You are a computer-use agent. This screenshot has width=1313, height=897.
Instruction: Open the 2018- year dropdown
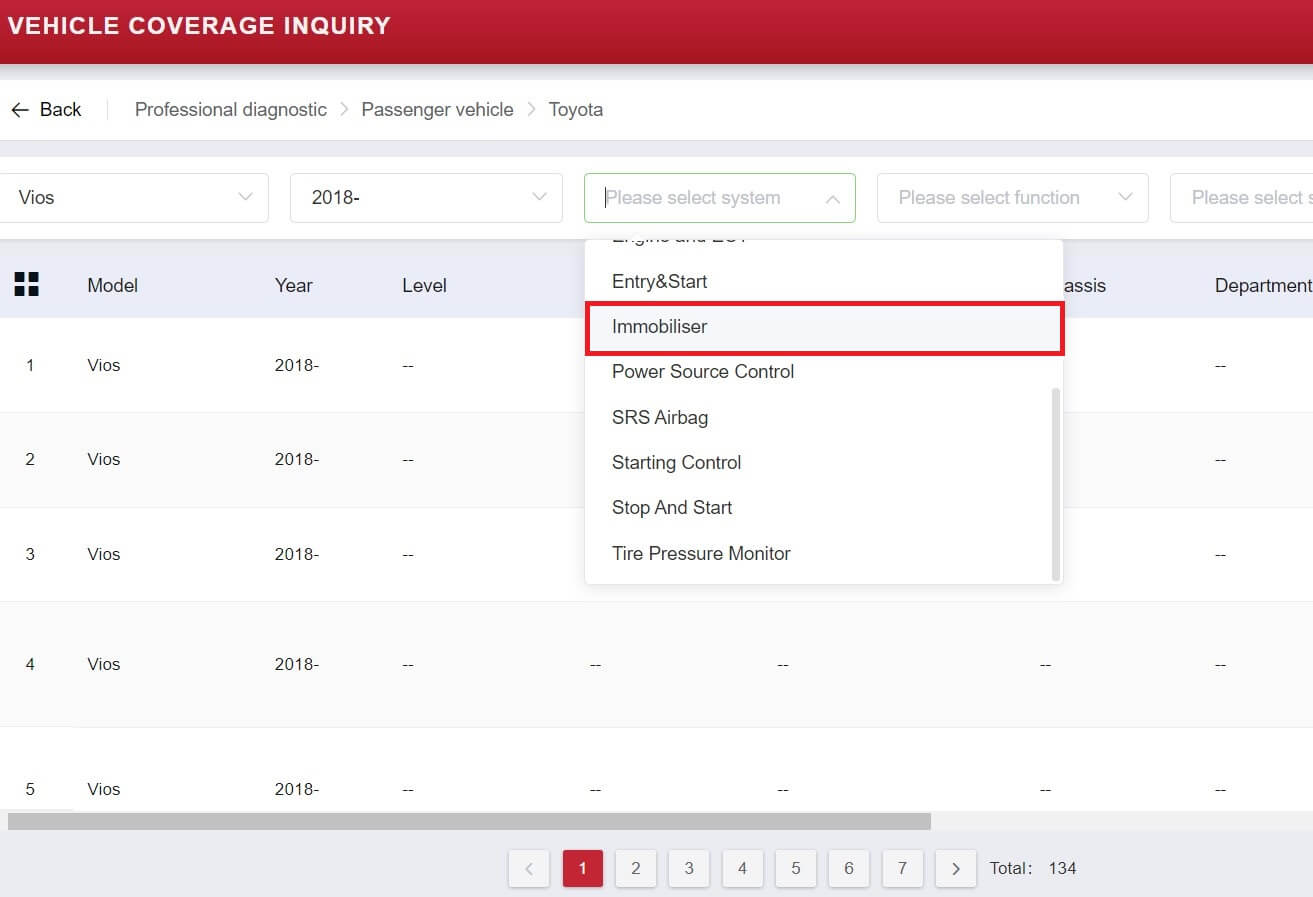tap(420, 198)
